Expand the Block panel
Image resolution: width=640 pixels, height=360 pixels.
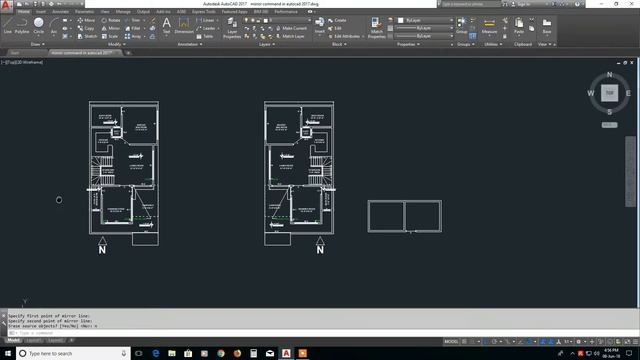[x=339, y=44]
